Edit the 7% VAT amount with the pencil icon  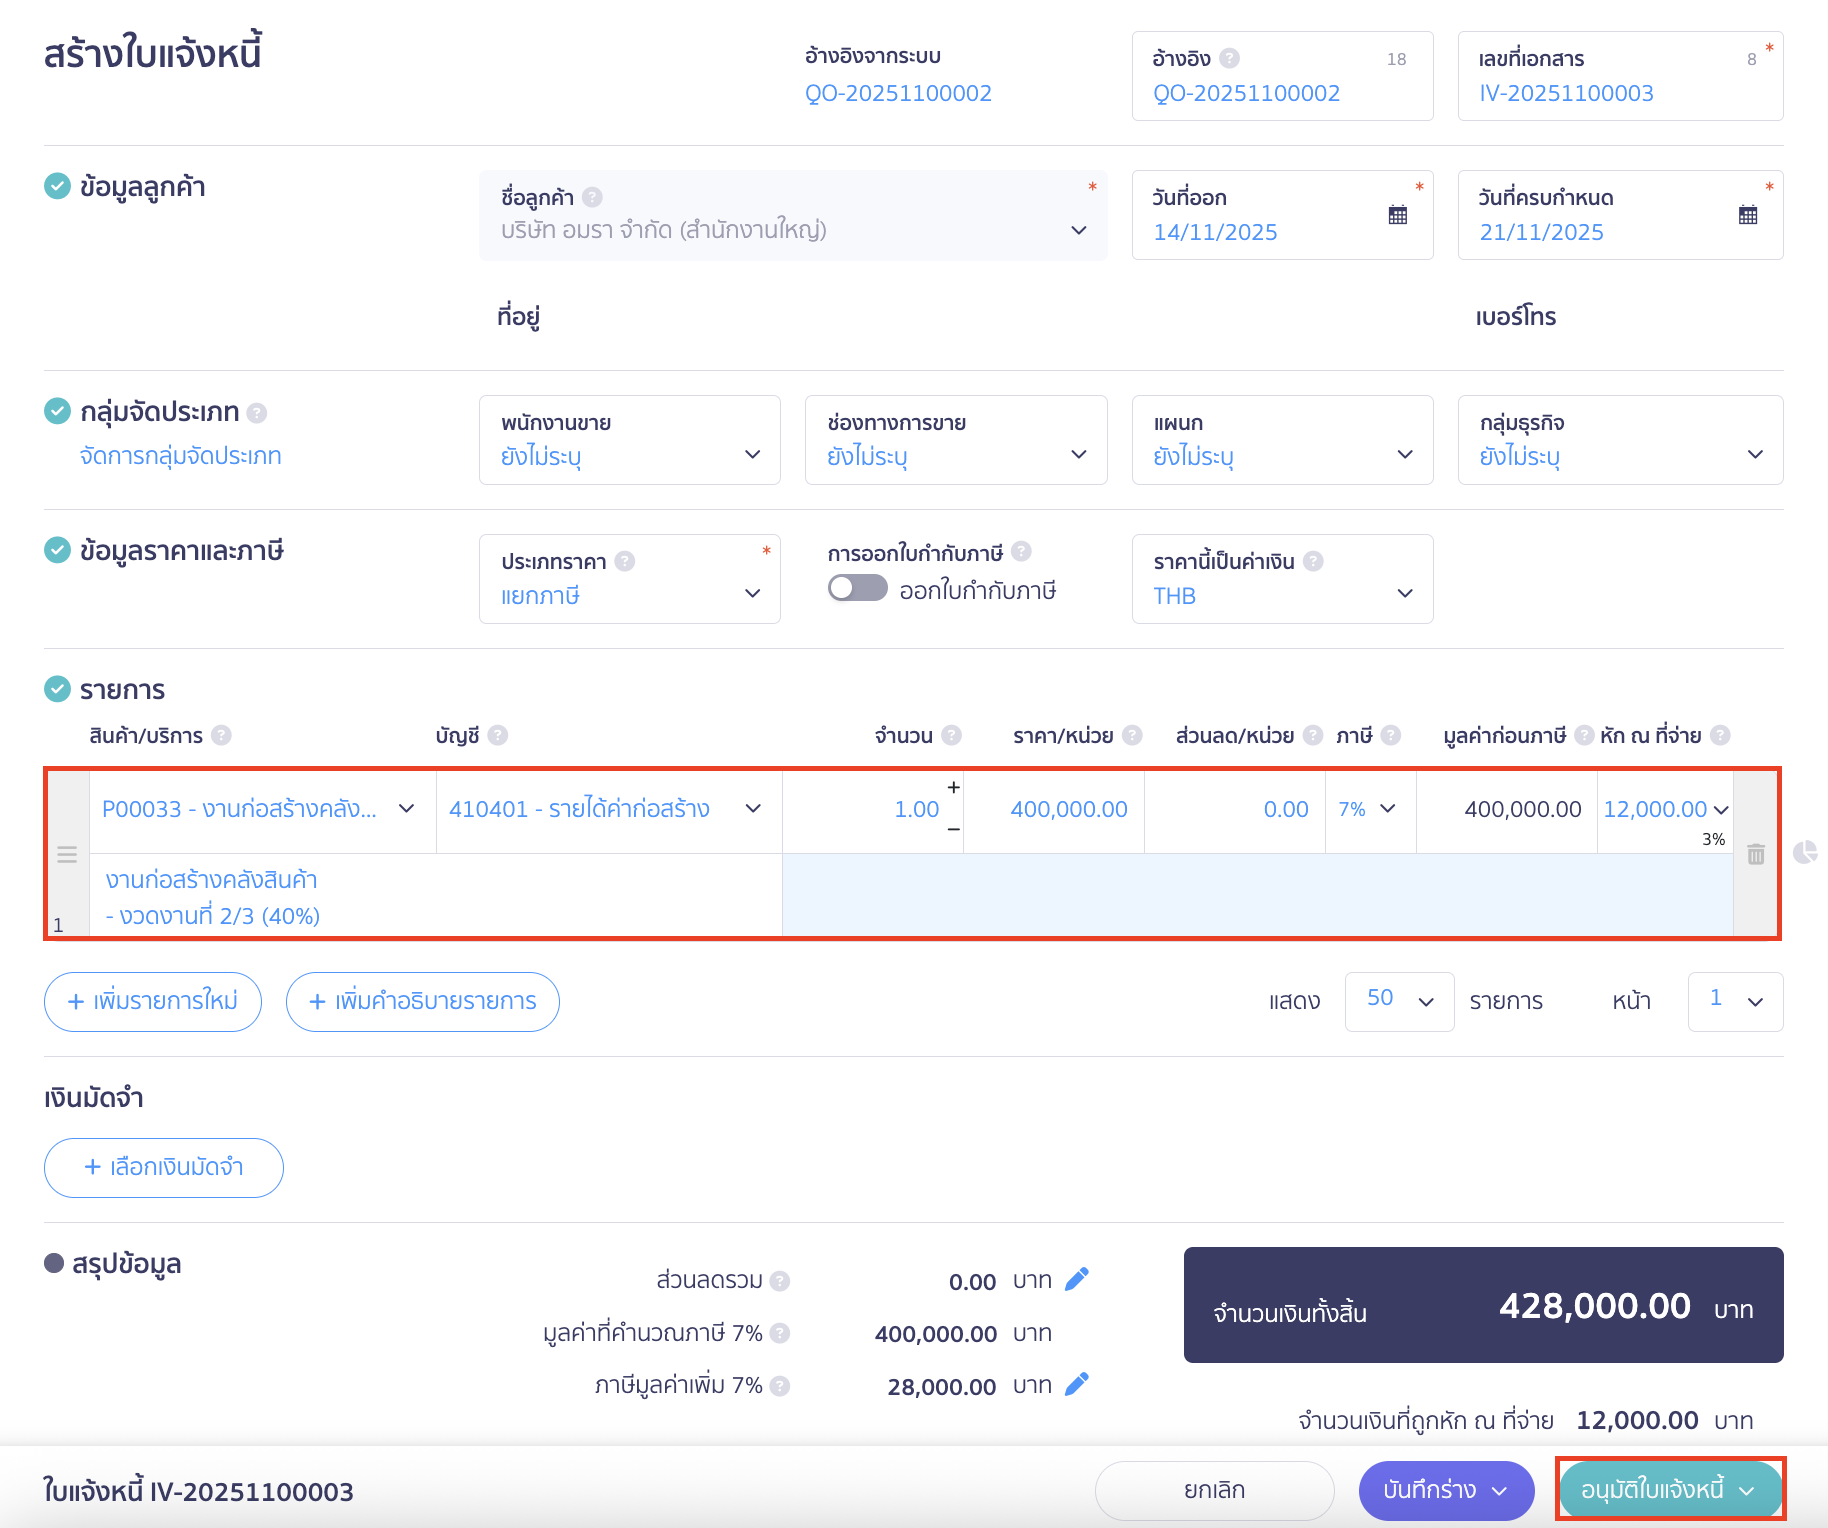point(1077,1385)
